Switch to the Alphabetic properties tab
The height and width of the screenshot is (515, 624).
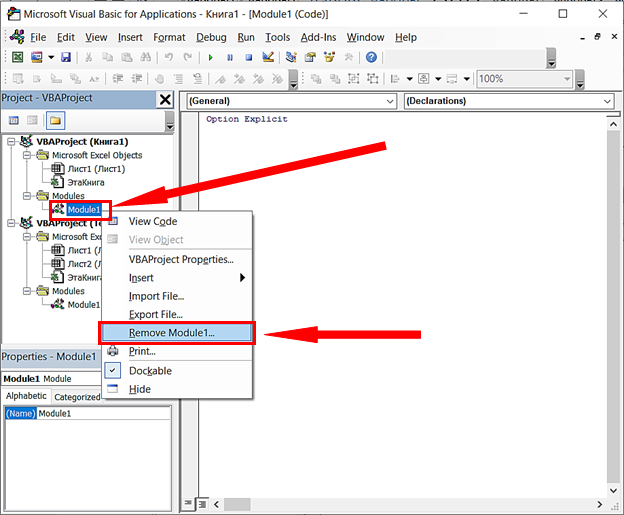26,396
